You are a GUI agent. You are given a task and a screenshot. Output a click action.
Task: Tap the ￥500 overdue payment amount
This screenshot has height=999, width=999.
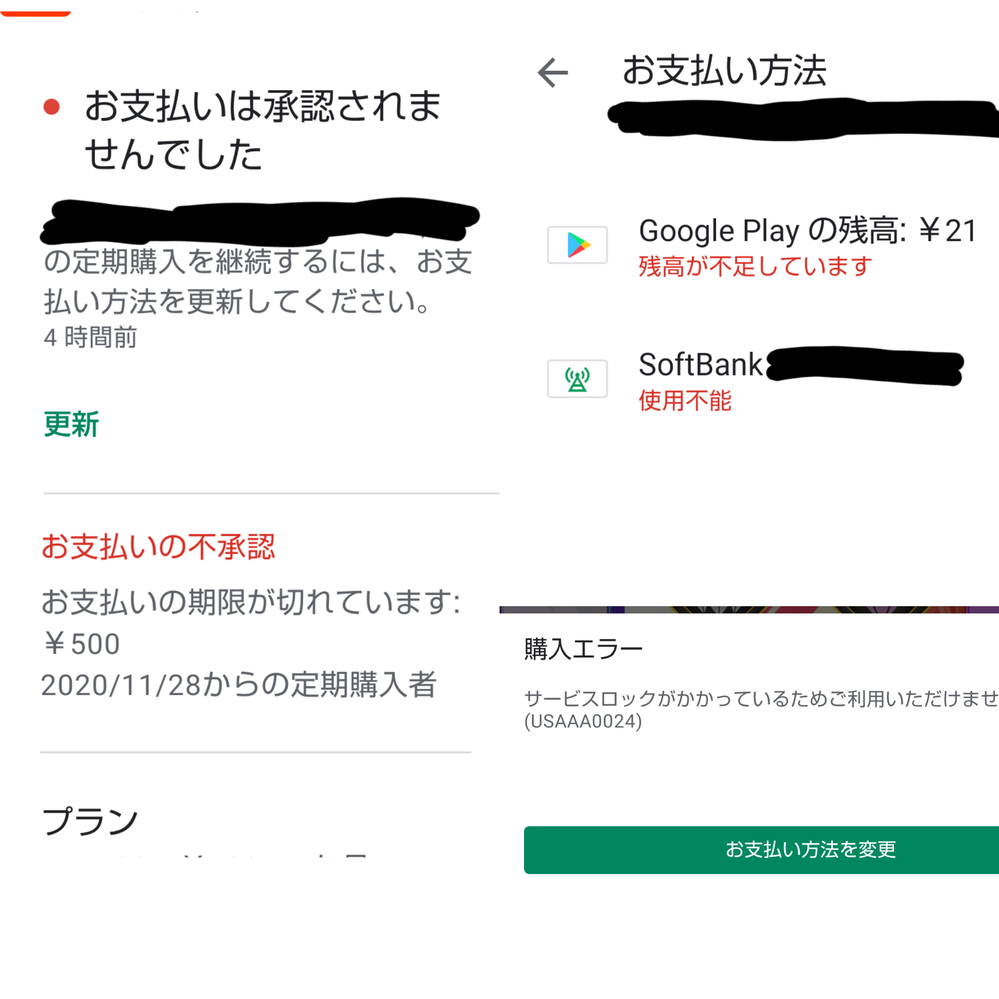point(81,644)
